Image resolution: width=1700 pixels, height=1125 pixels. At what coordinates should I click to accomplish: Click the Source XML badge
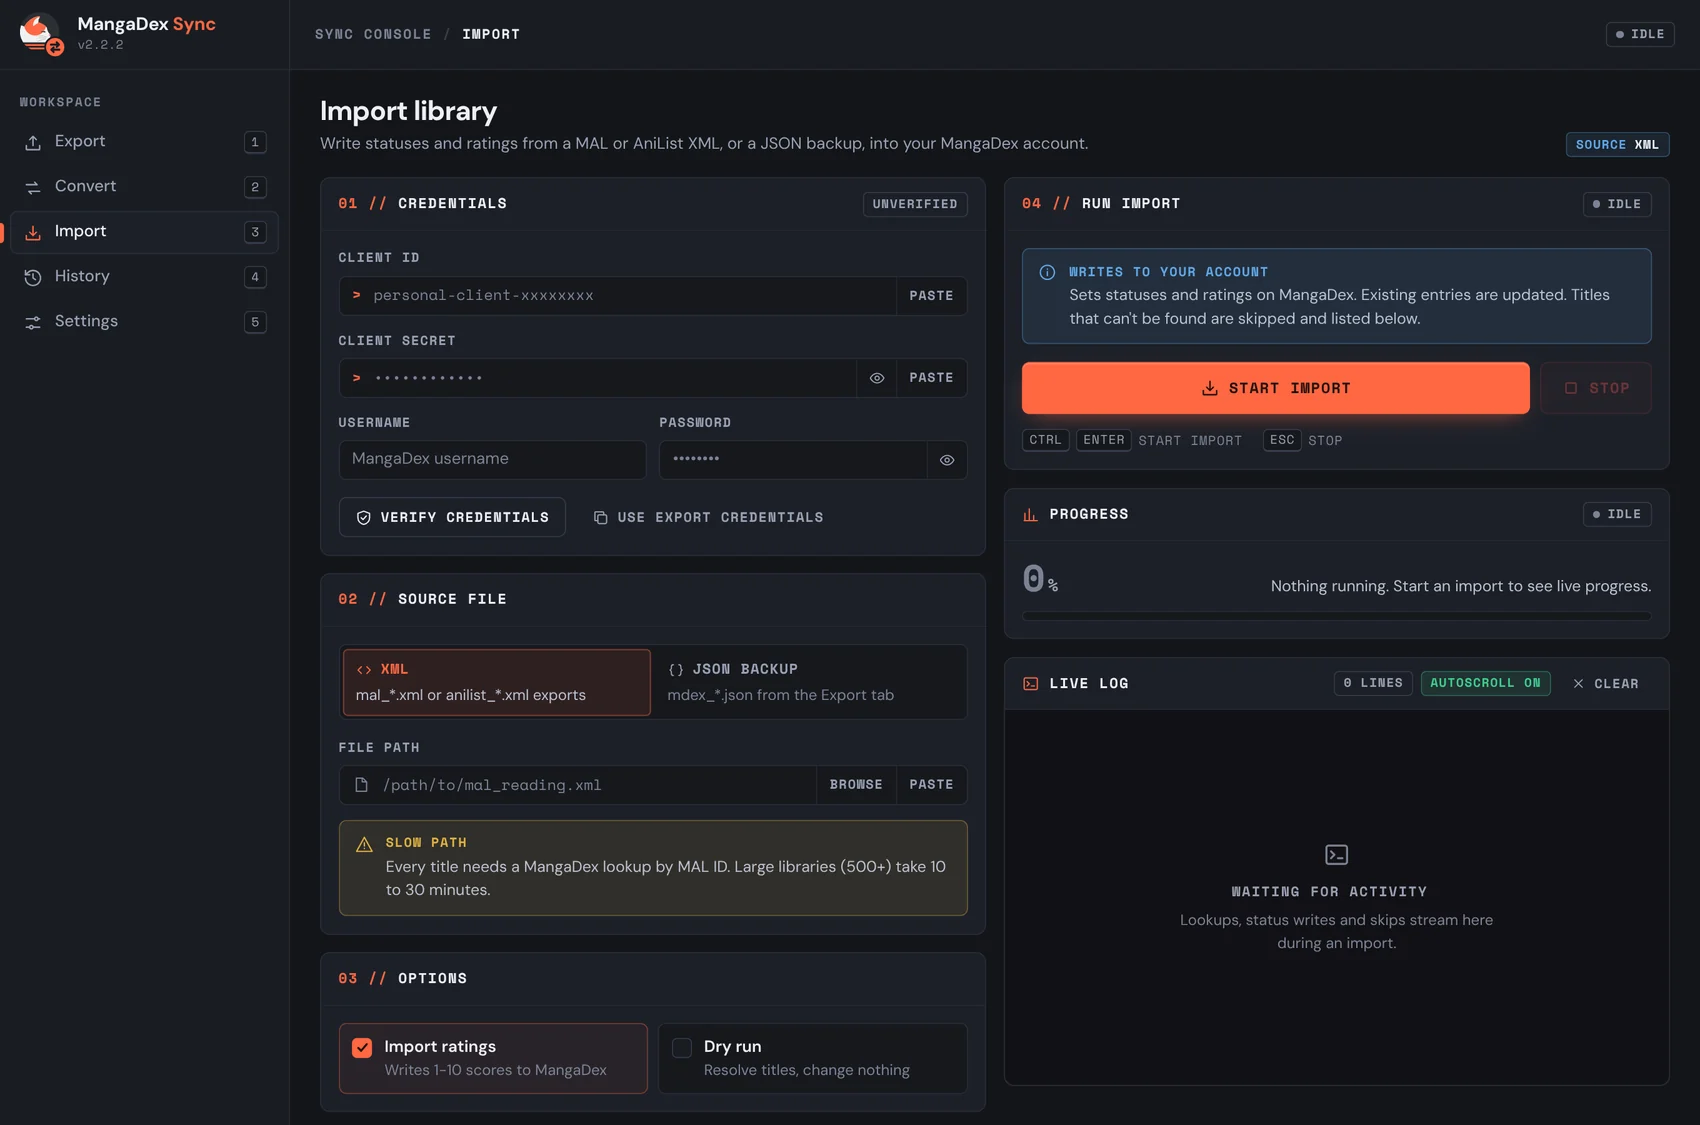[1617, 144]
